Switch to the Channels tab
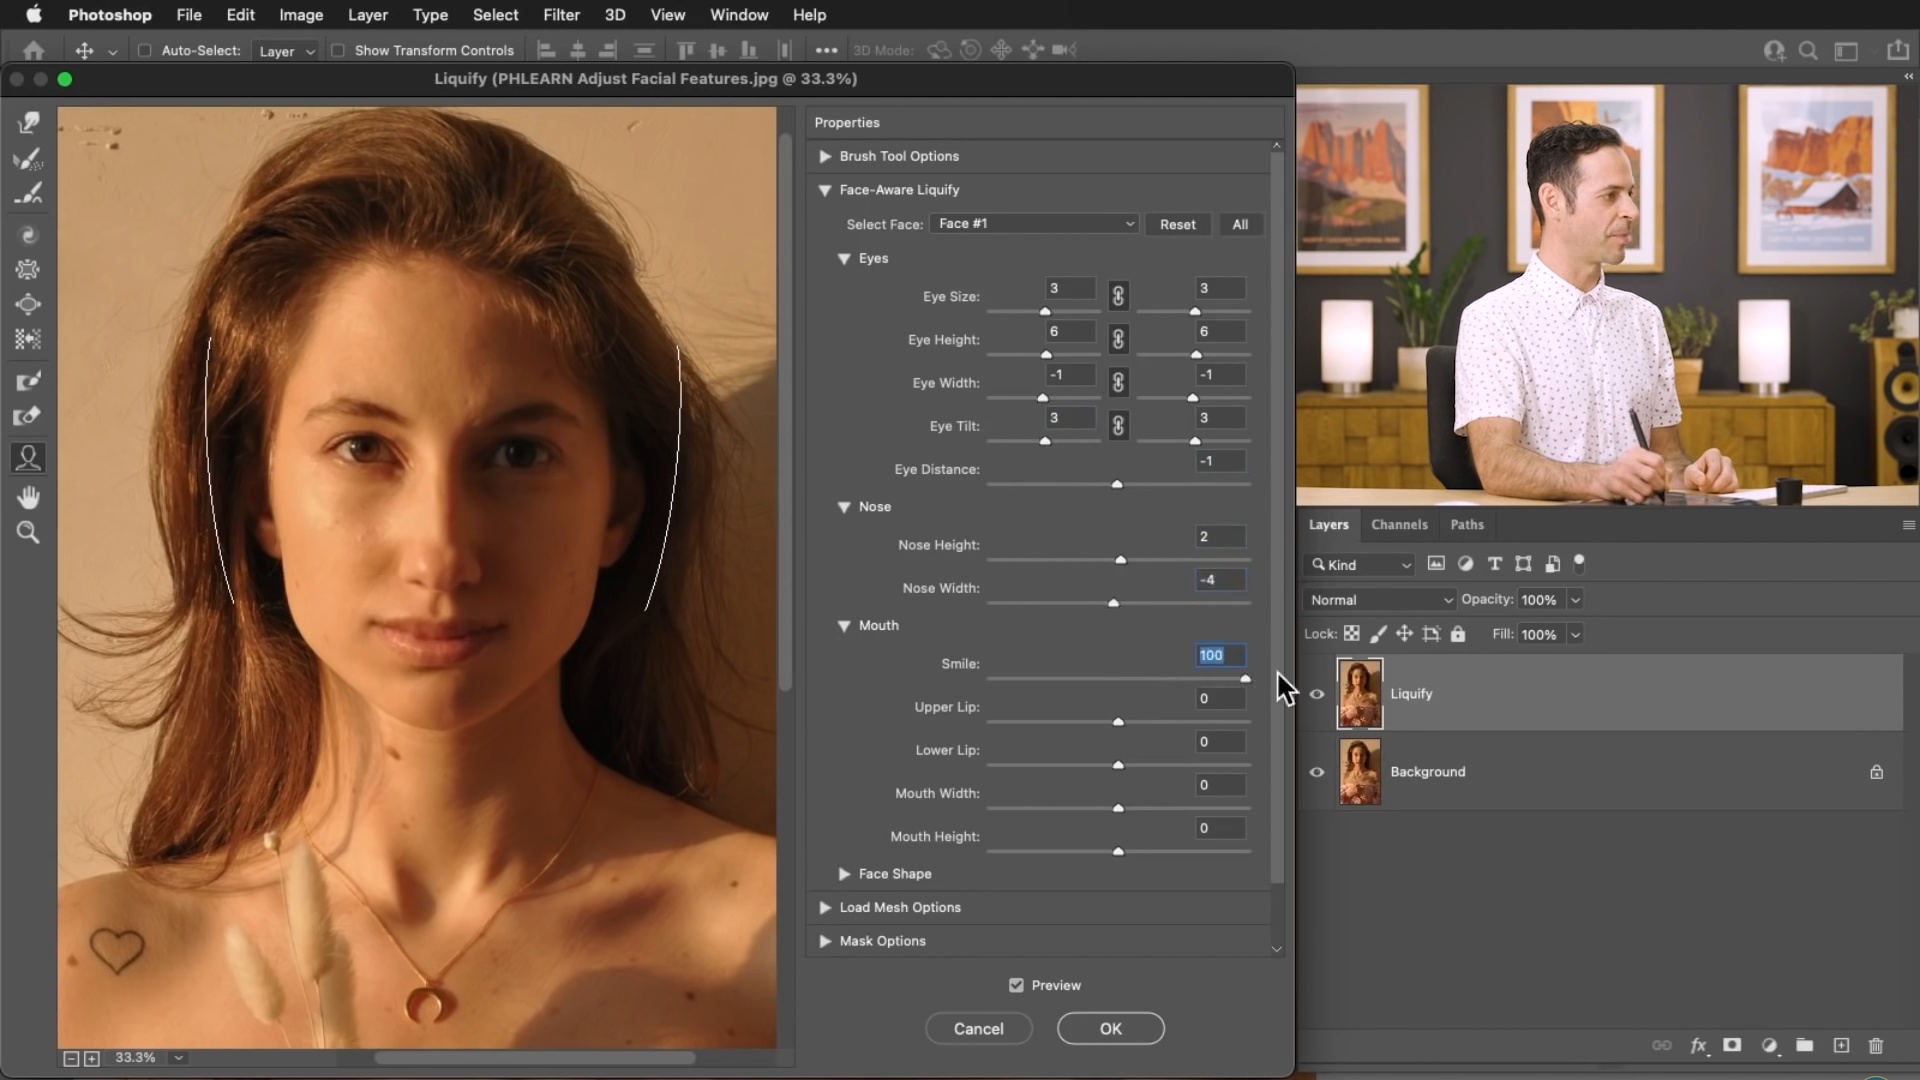Screen dimensions: 1920x1080 click(1399, 524)
